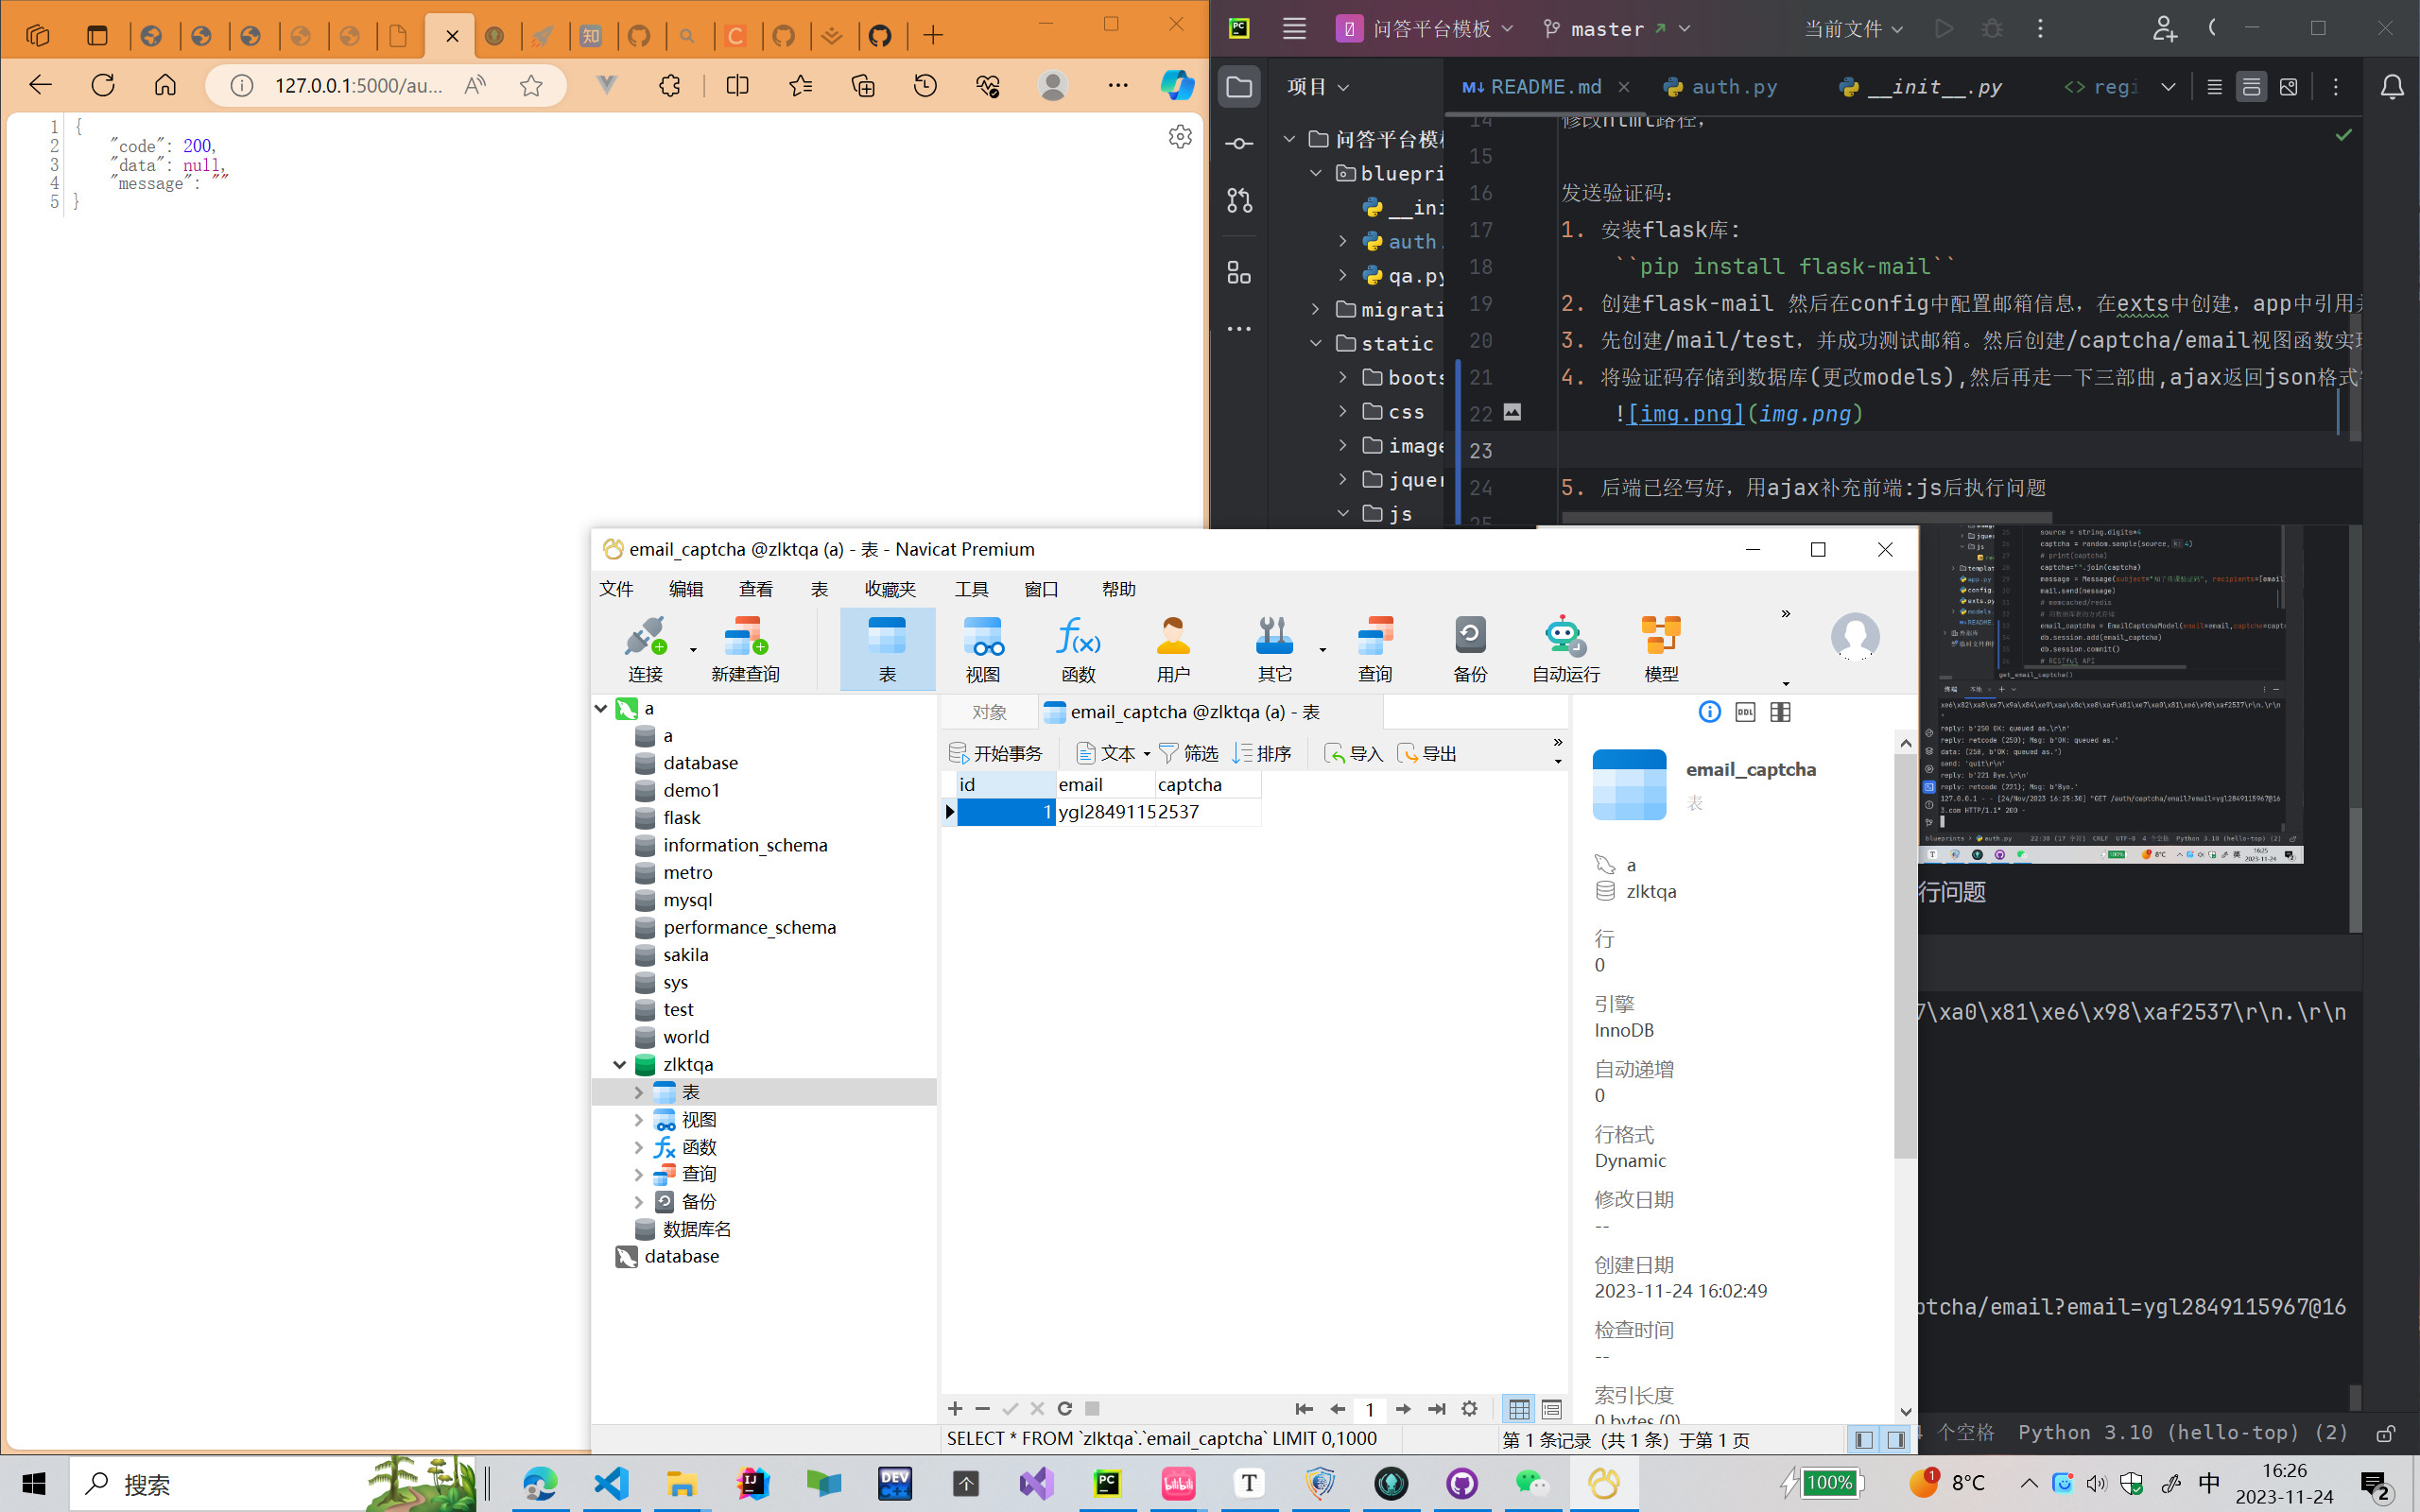Toggle Navicat right info pane
2420x1512 pixels.
pyautogui.click(x=1896, y=1439)
